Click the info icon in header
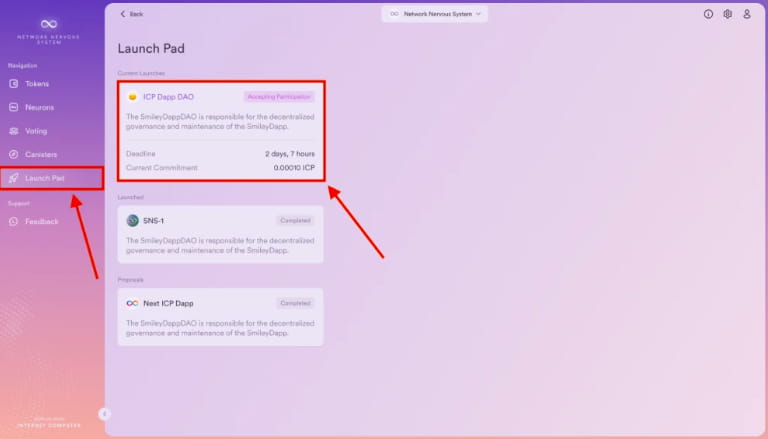Viewport: 768px width, 439px height. (708, 14)
